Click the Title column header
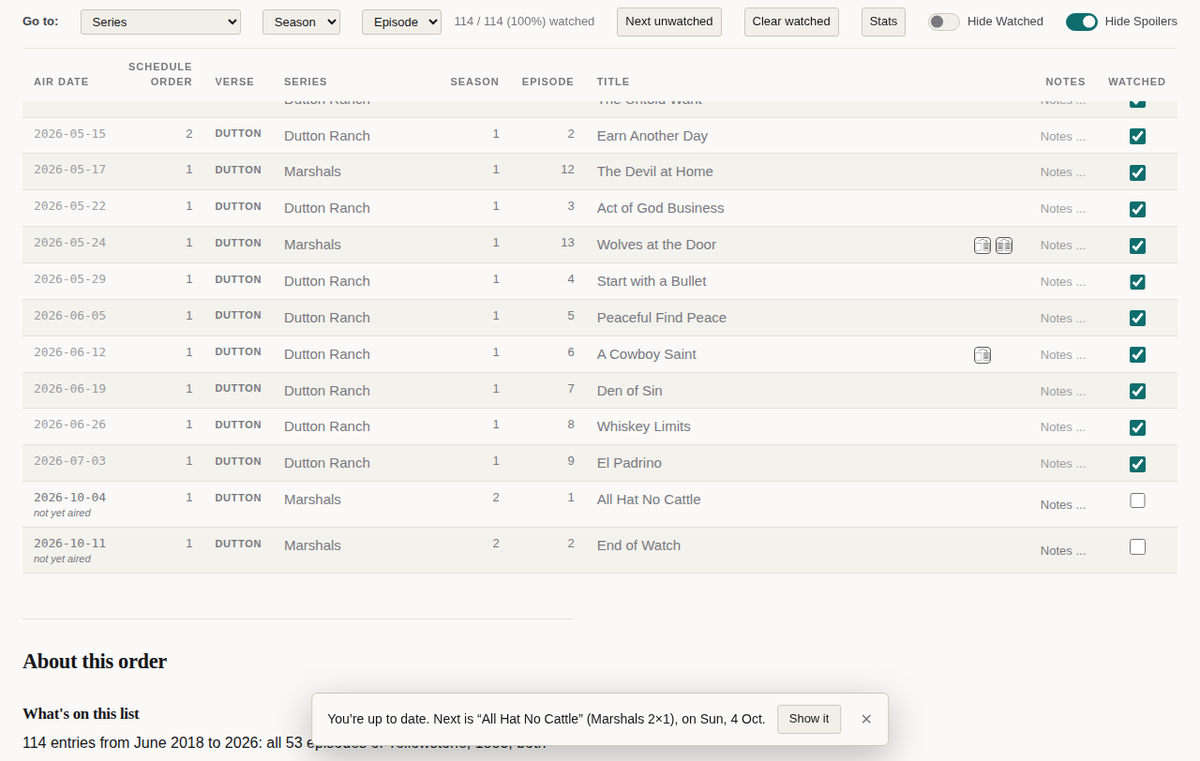 point(613,82)
